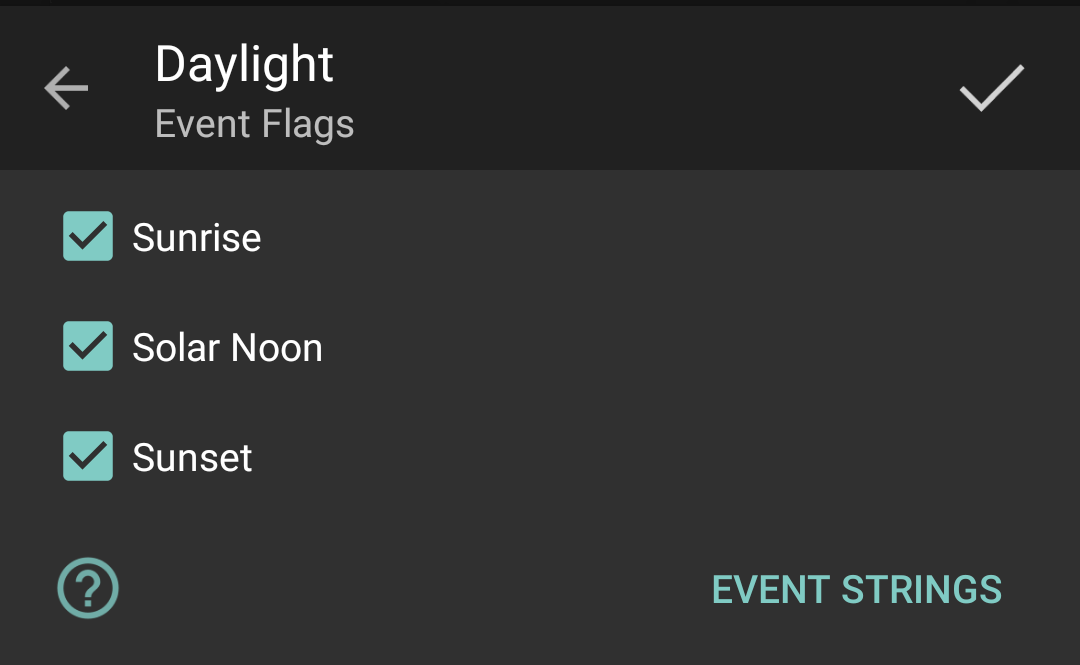The height and width of the screenshot is (665, 1080).
Task: Uncheck the Solar Noon checkbox
Action: click(88, 347)
